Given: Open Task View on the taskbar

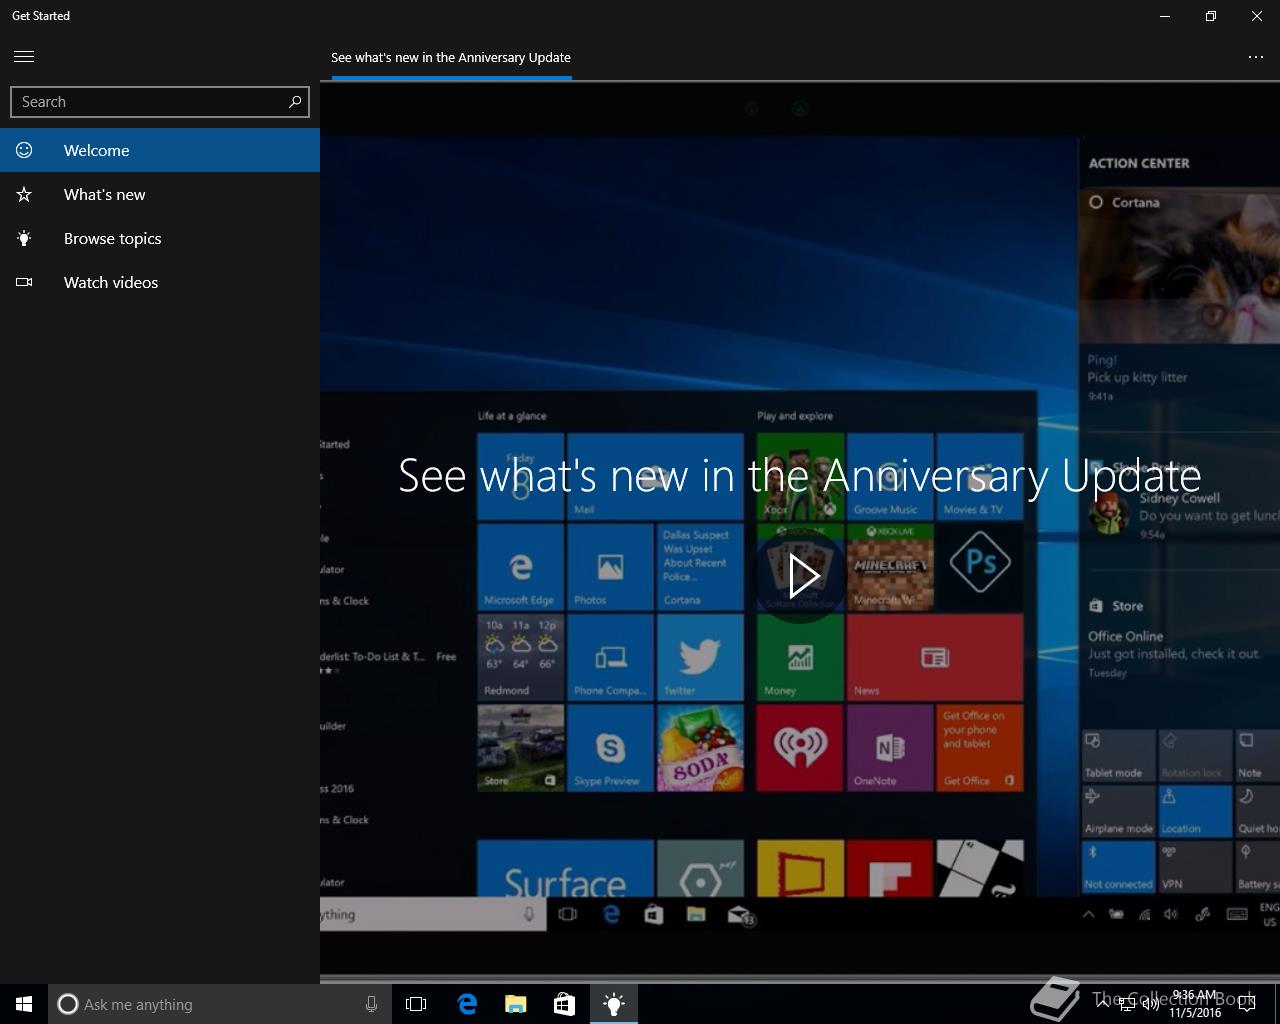Looking at the screenshot, I should click(416, 1004).
